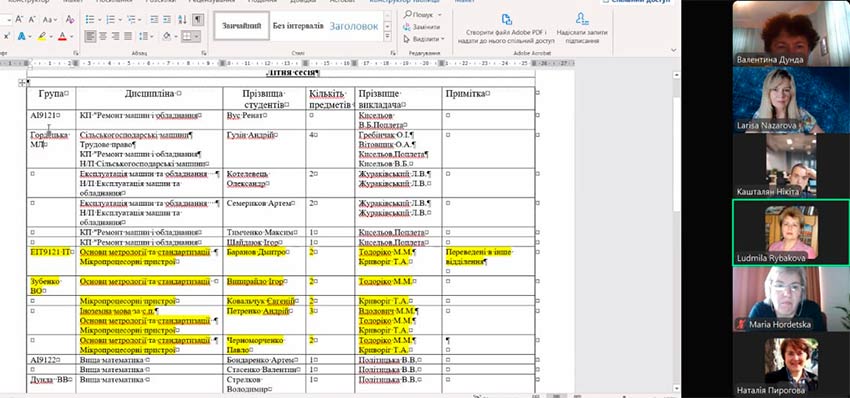Open the Пошук search dropdown arrow
Image resolution: width=850 pixels, height=398 pixels.
click(440, 15)
